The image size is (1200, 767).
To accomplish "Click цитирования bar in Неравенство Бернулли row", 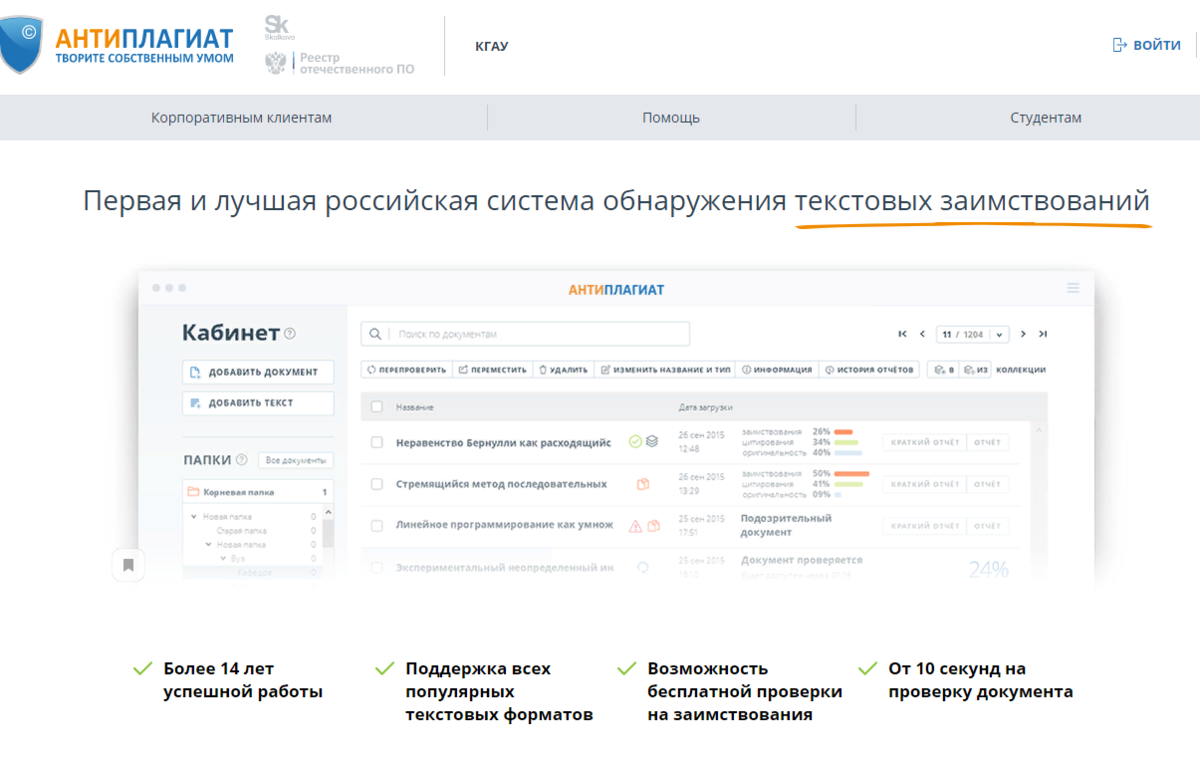I will click(x=846, y=442).
